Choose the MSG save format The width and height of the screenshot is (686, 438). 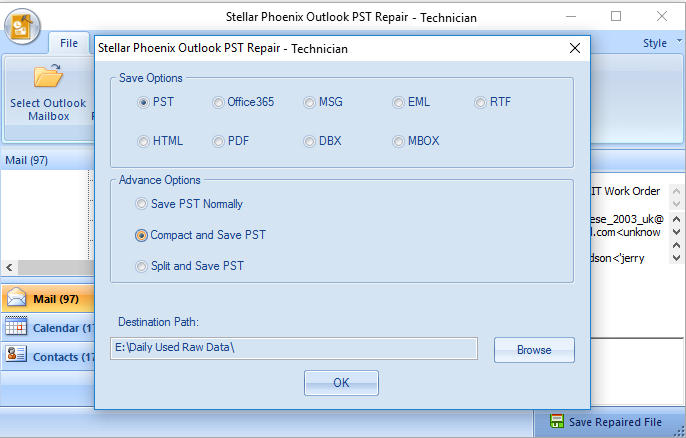coord(323,102)
